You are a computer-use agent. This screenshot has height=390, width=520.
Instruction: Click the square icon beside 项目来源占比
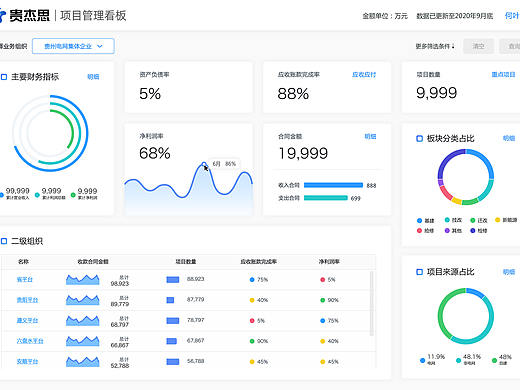click(420, 272)
